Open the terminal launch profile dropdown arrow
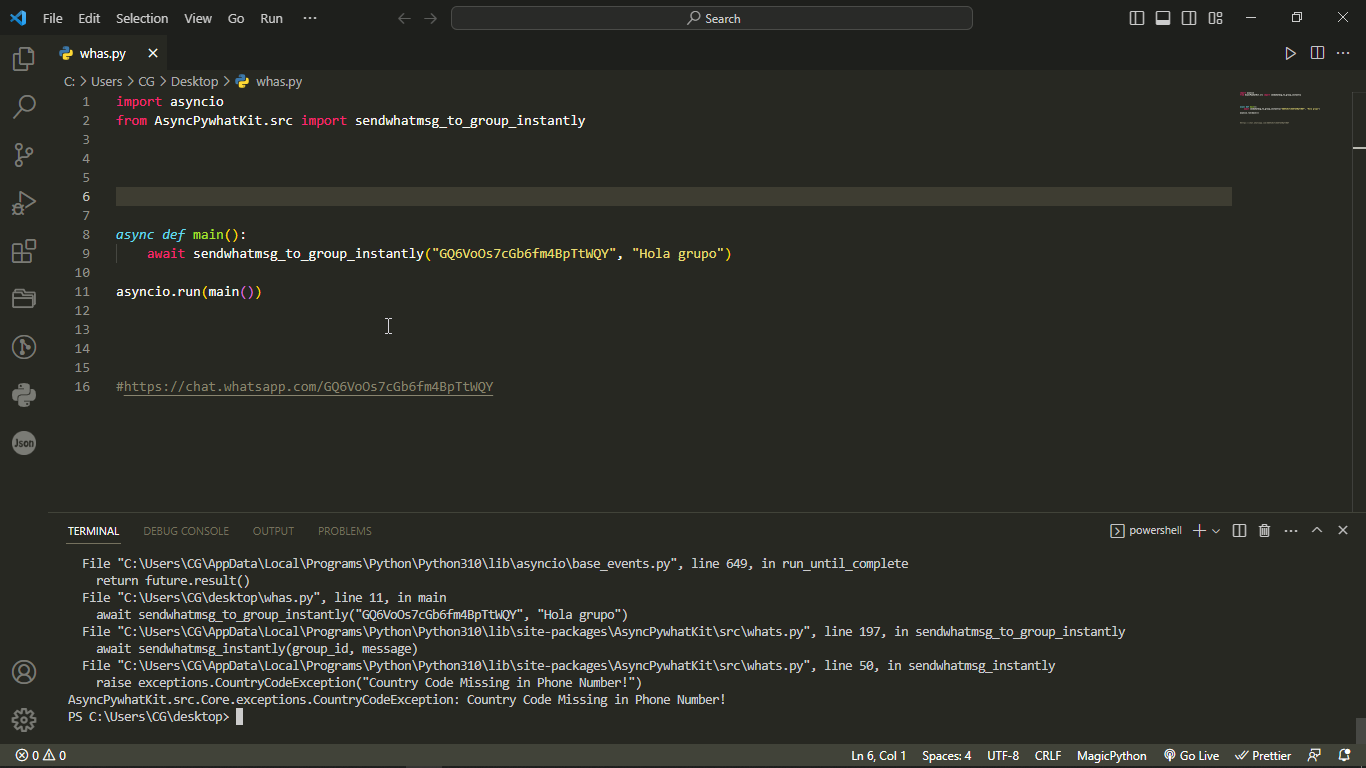This screenshot has height=768, width=1366. coord(1216,531)
